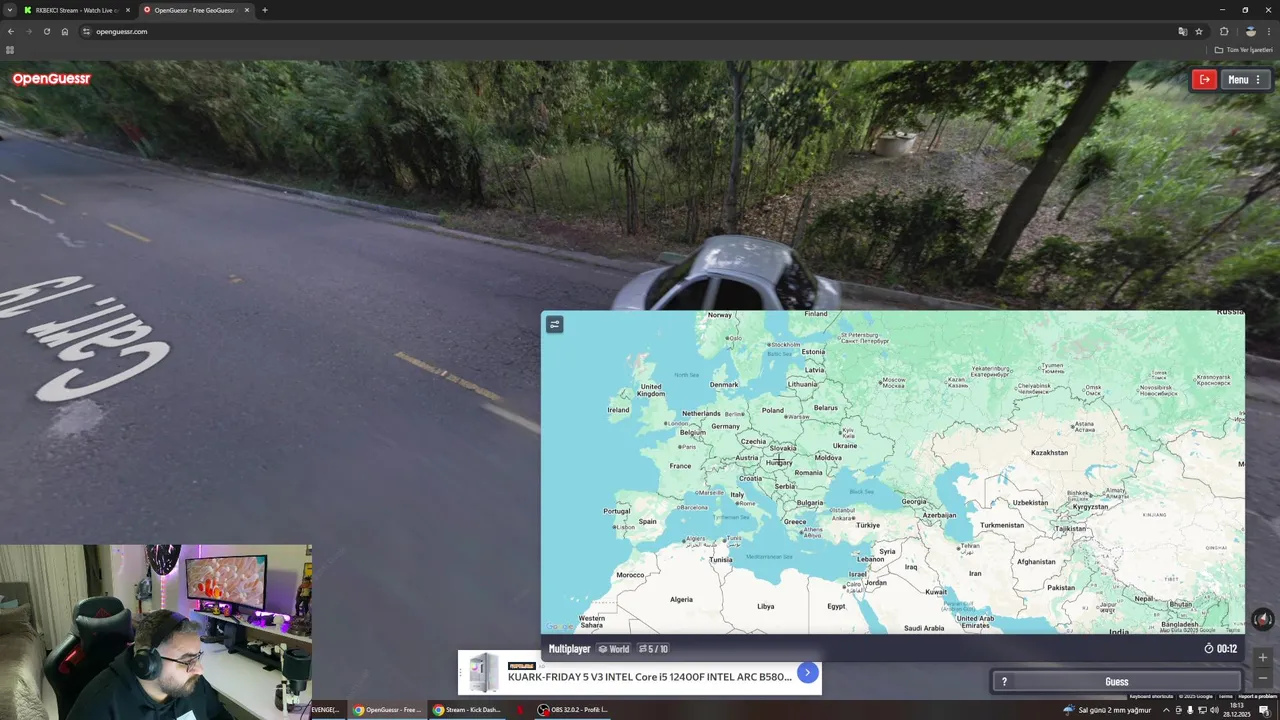This screenshot has width=1280, height=720.
Task: Open Report a problem link on map
Action: (x=1258, y=696)
